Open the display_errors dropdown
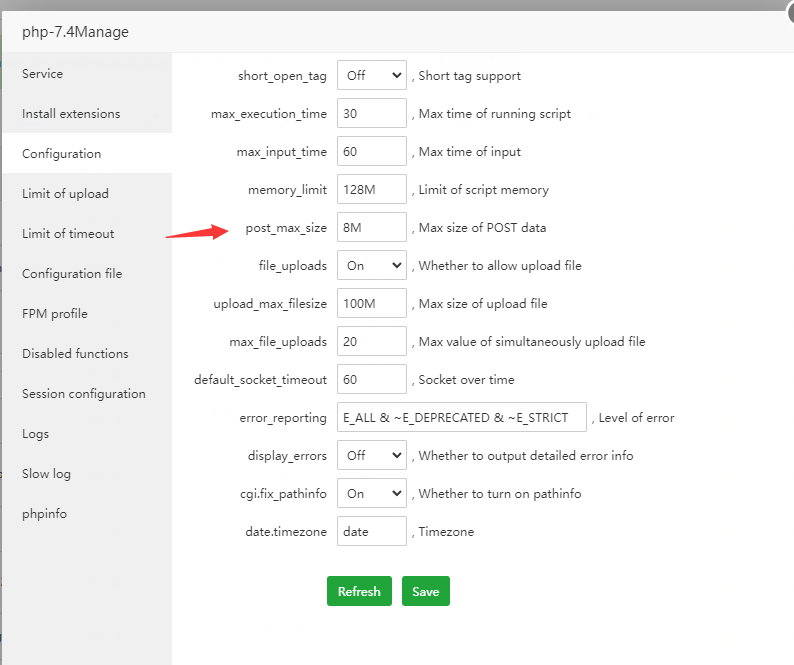Screen dimensions: 794x665 pos(371,455)
